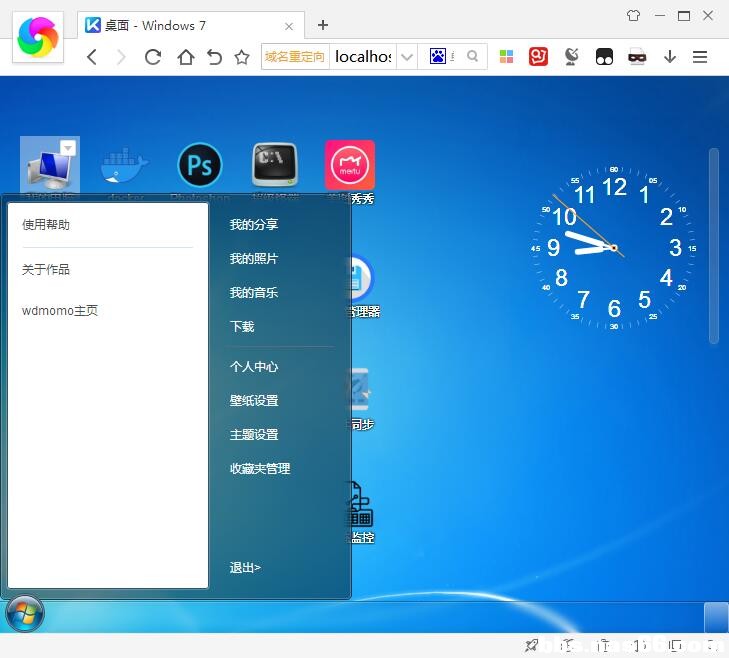
Task: Open 我的照片 in the start menu
Action: [253, 259]
